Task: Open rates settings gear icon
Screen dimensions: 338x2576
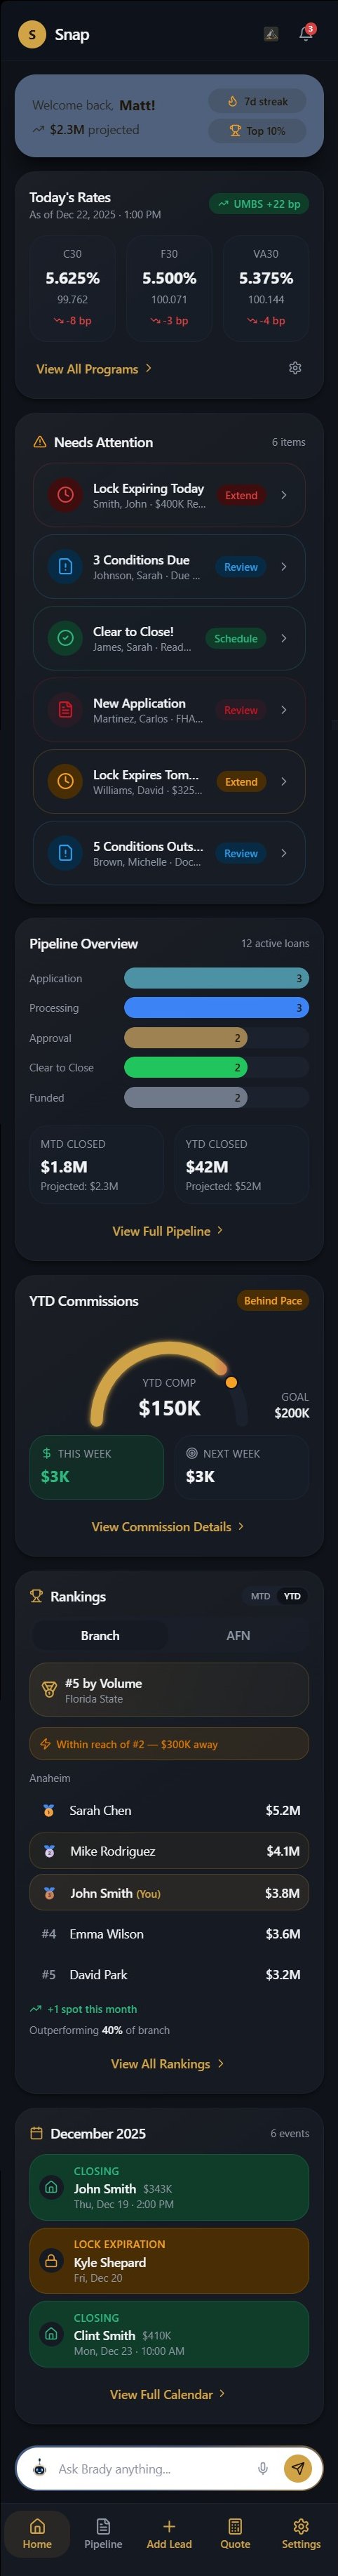Action: click(x=295, y=368)
